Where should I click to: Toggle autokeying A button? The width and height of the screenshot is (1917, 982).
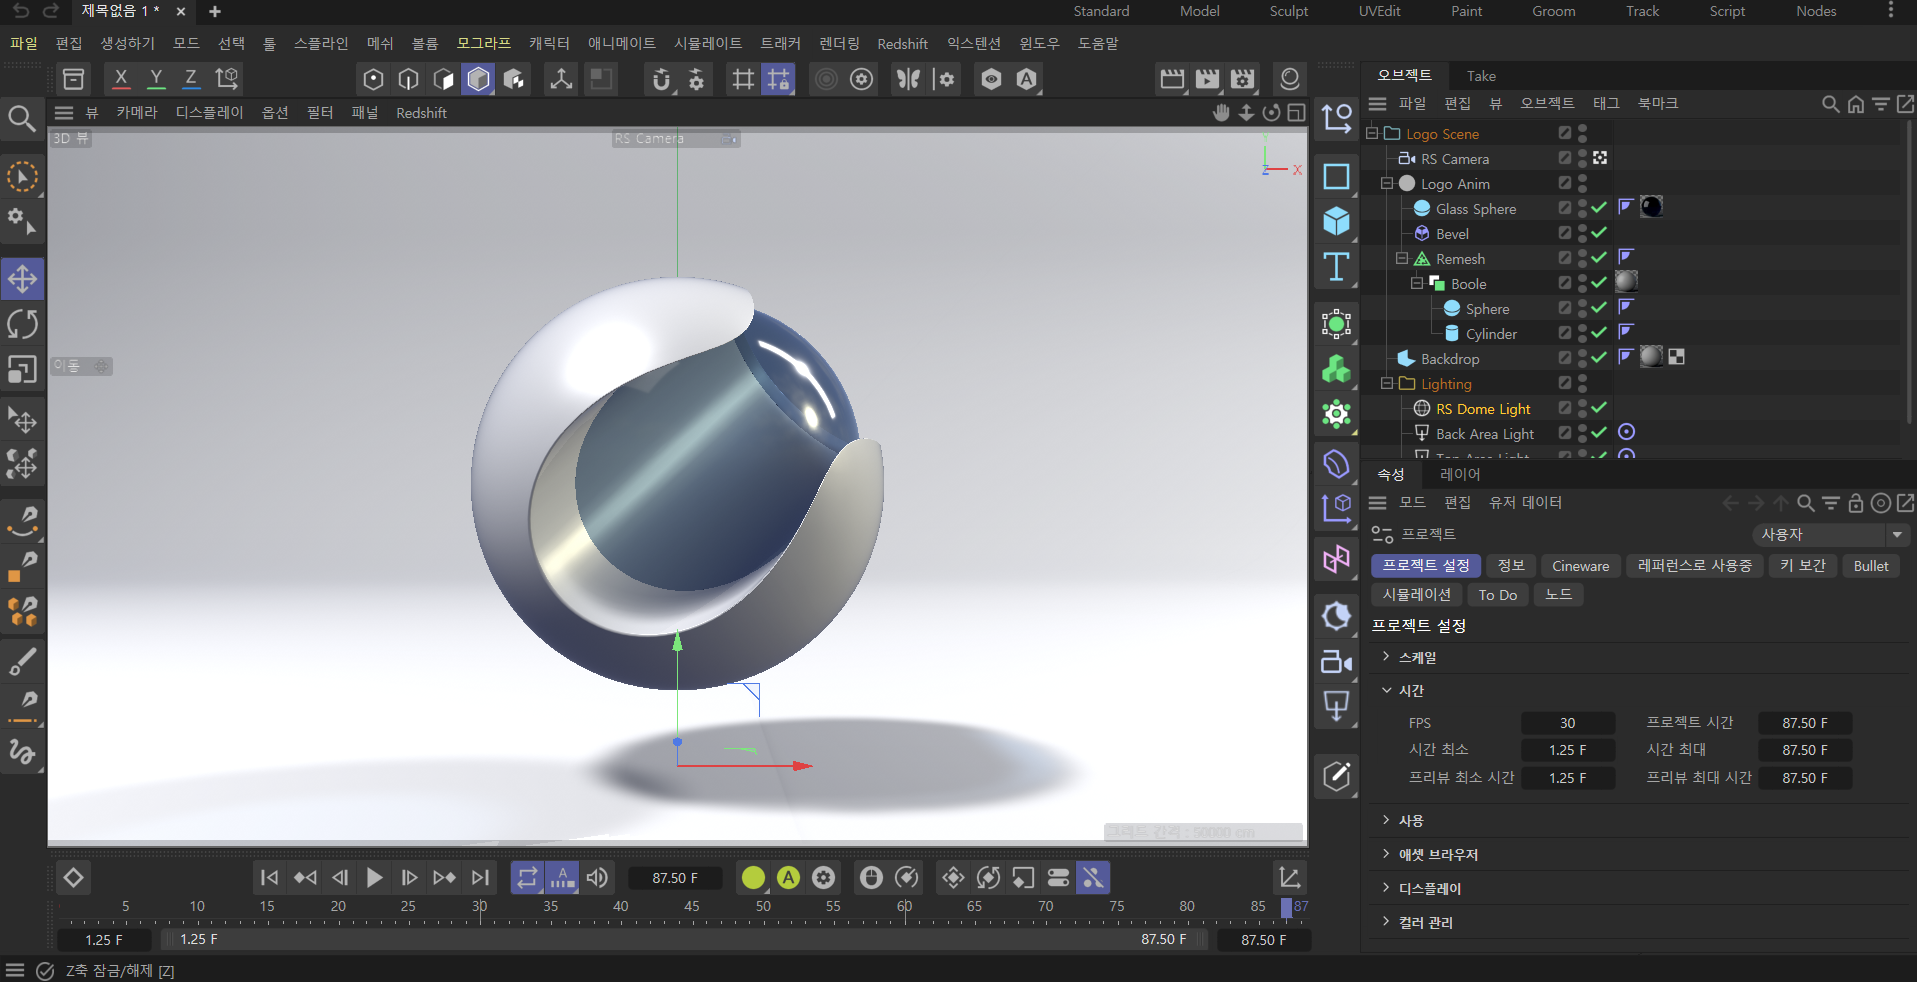788,878
